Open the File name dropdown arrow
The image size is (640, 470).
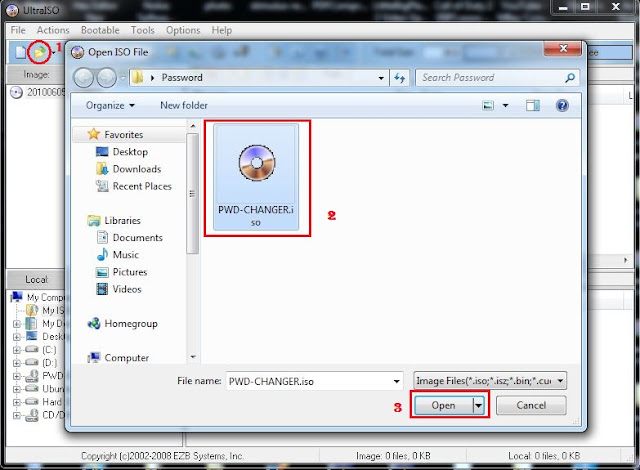pos(396,381)
